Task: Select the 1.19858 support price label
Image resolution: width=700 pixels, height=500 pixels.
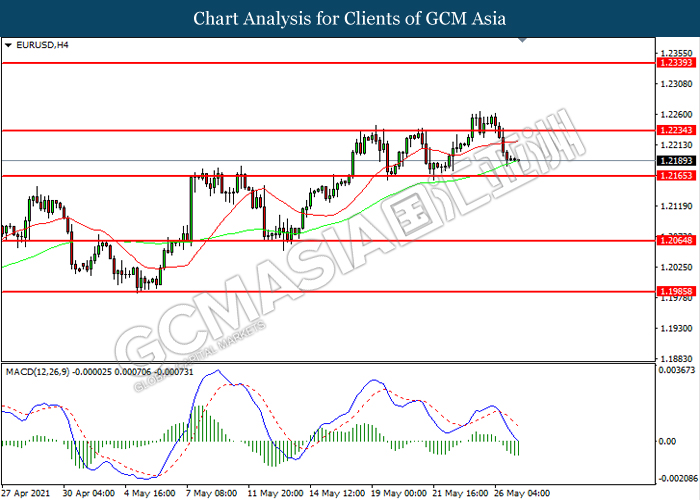Action: tap(677, 292)
